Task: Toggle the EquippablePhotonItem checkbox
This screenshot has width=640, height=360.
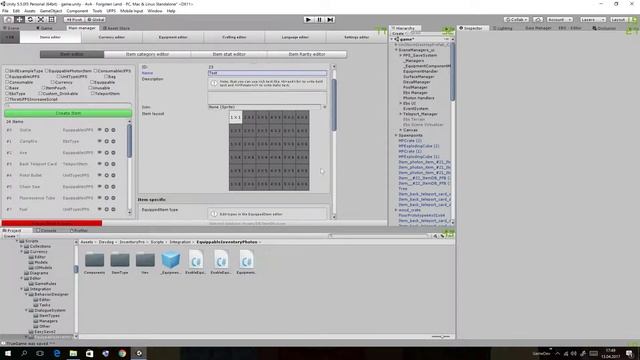Action: point(47,71)
